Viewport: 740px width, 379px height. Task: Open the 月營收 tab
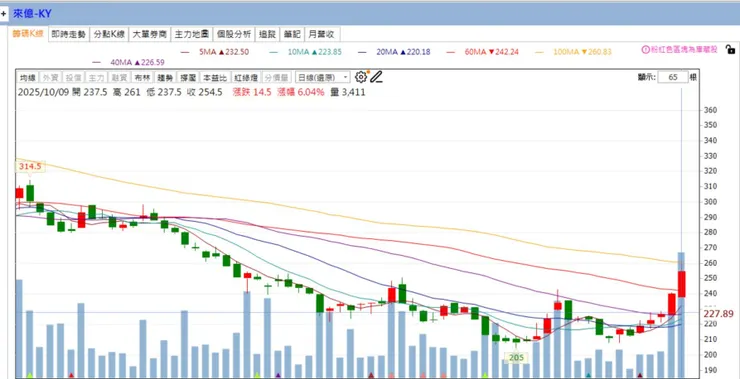(x=322, y=34)
